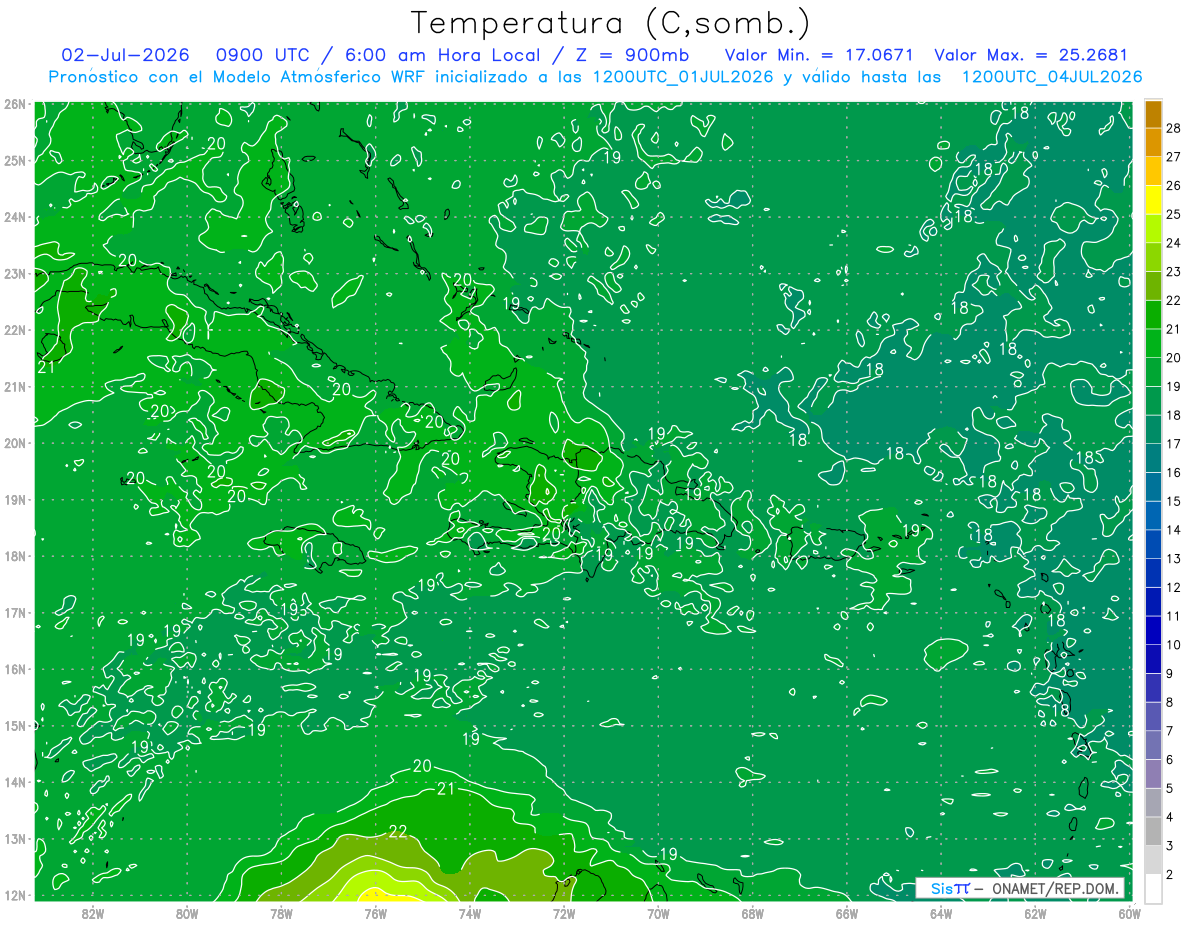Click the colorbar legend value 27

click(1174, 157)
